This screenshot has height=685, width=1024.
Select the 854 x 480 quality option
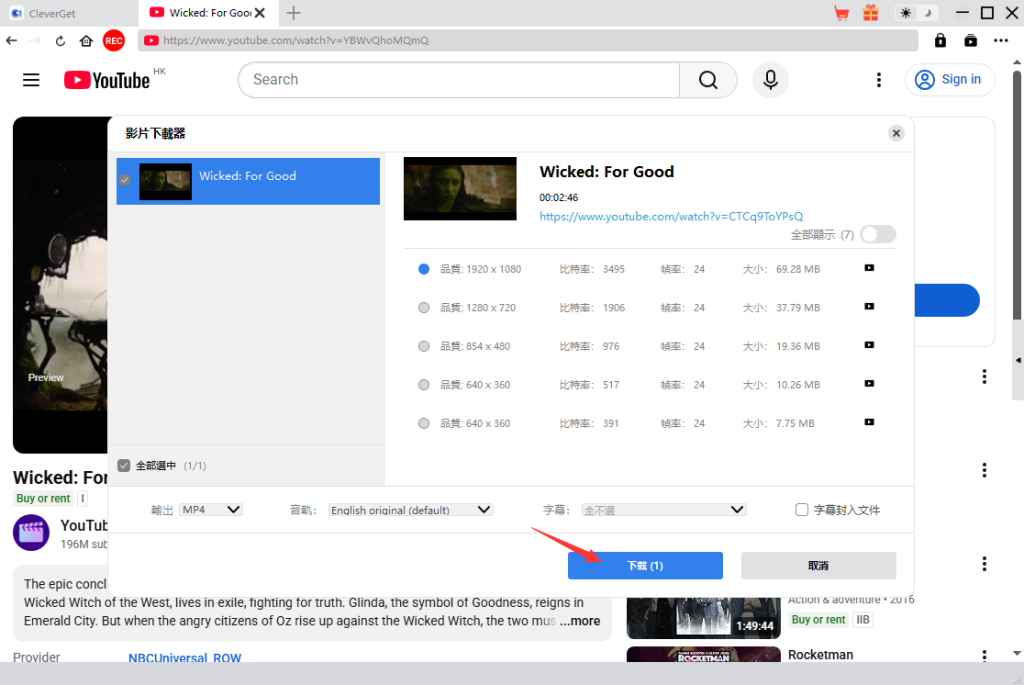[424, 346]
